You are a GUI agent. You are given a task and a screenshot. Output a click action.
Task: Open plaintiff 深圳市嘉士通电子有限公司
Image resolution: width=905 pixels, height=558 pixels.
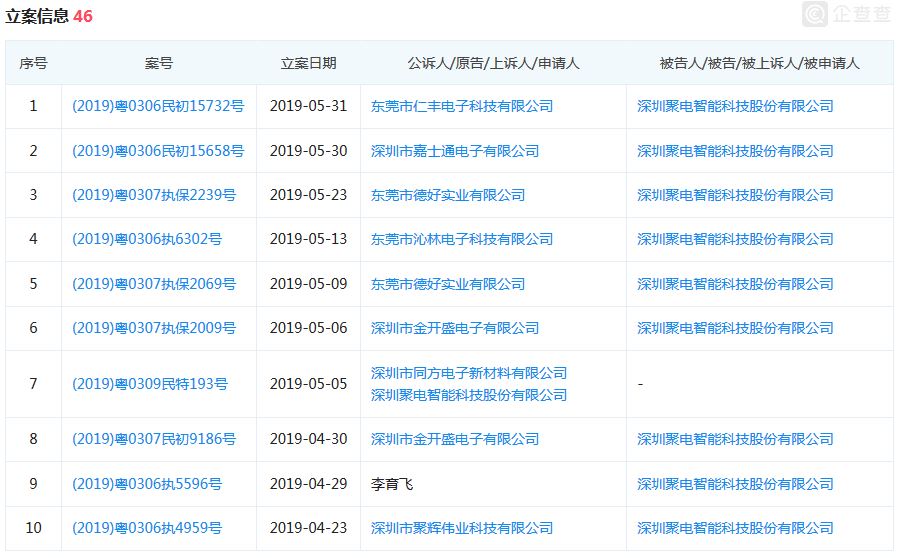(455, 151)
